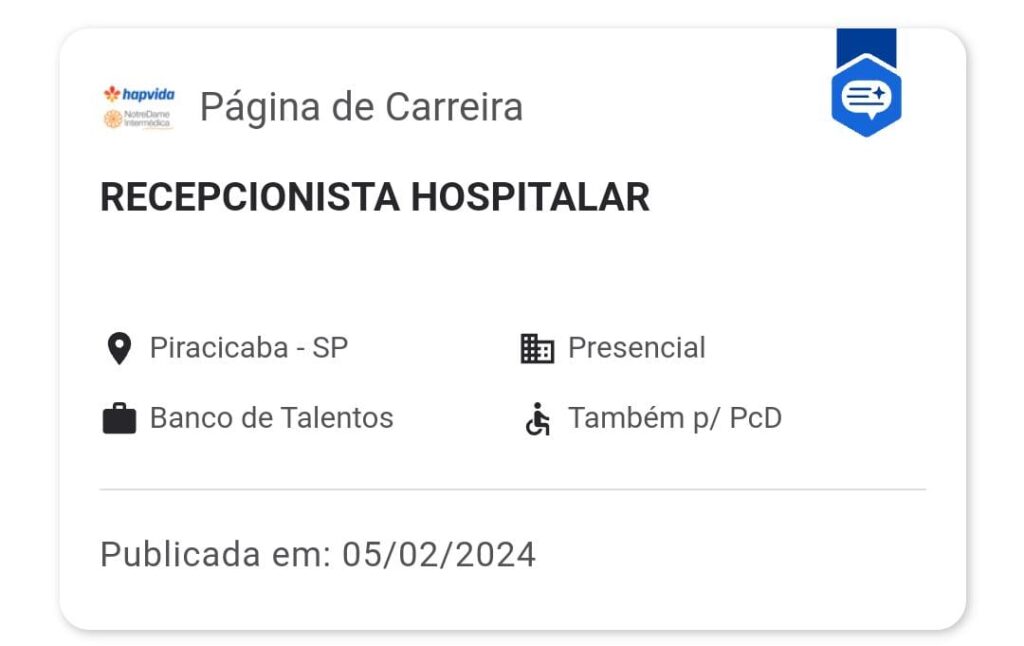Click the Hapvida NotreDame company logo
Image resolution: width=1024 pixels, height=646 pixels.
[x=139, y=107]
